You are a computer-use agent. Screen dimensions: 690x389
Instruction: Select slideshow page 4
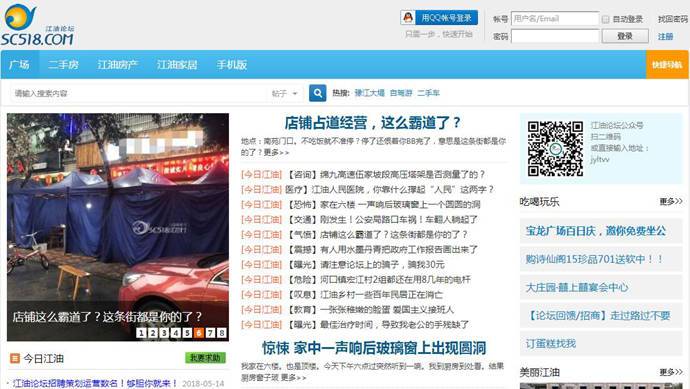pos(176,333)
